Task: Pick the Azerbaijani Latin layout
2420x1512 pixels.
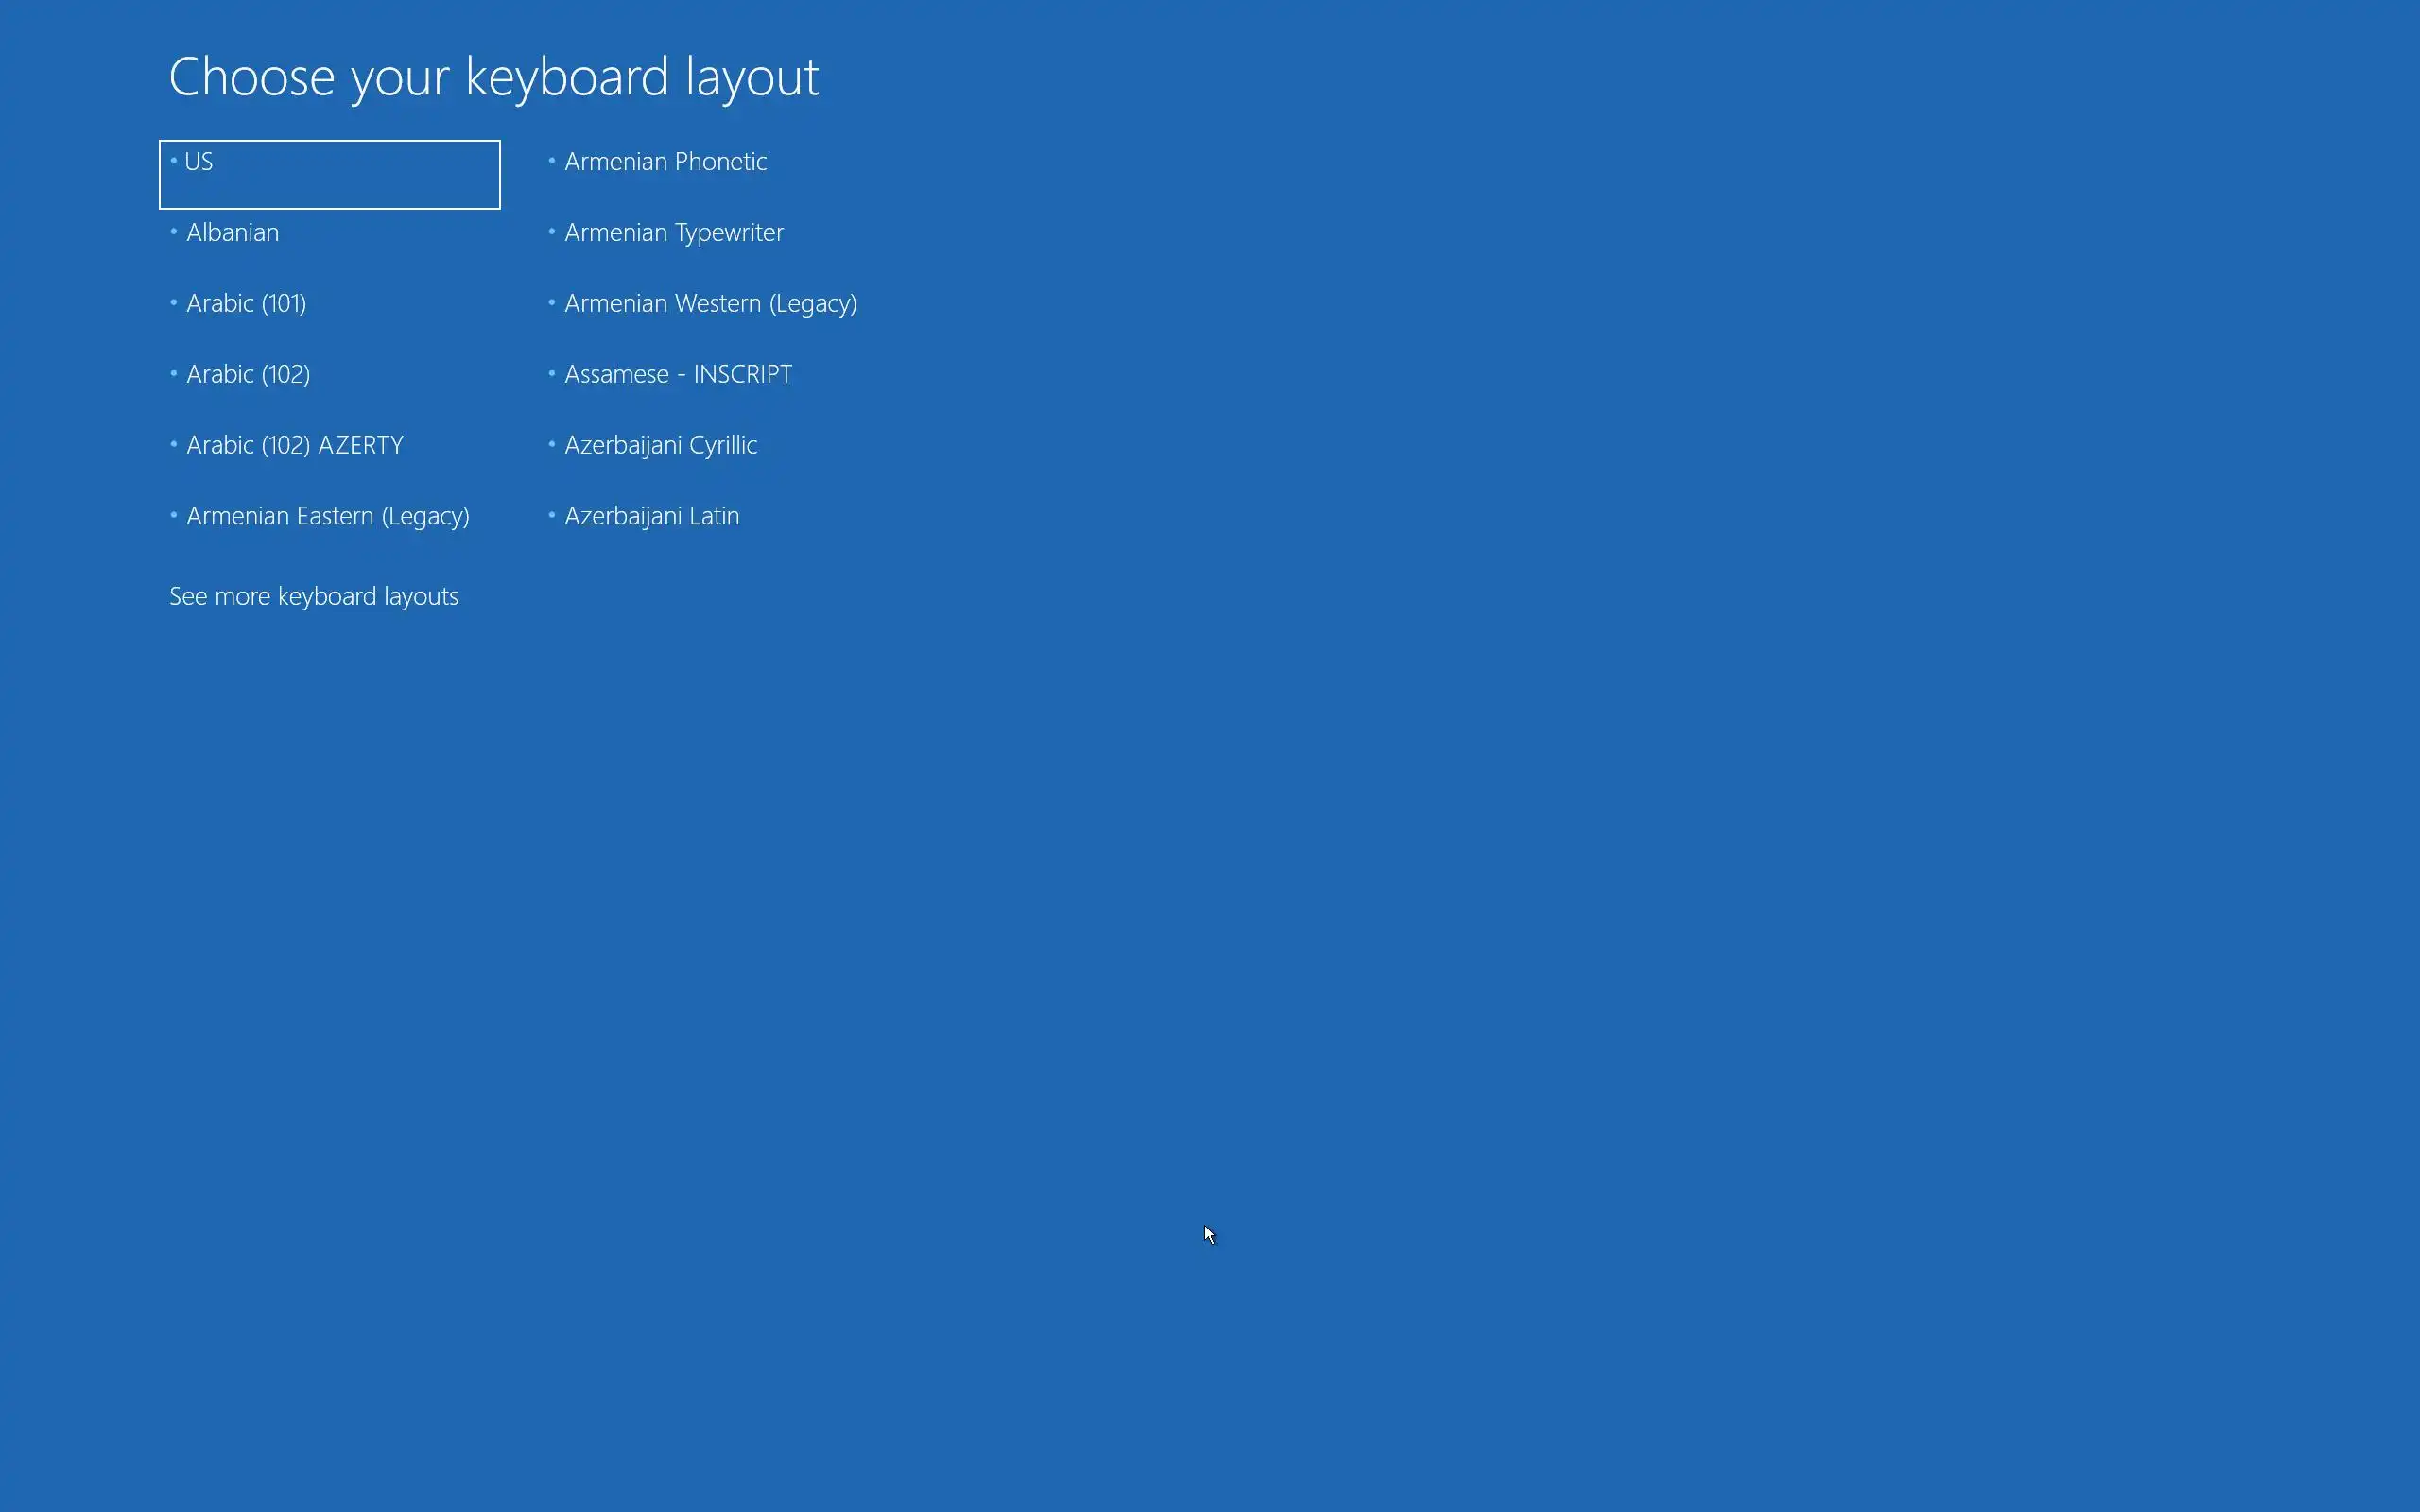Action: 651,517
